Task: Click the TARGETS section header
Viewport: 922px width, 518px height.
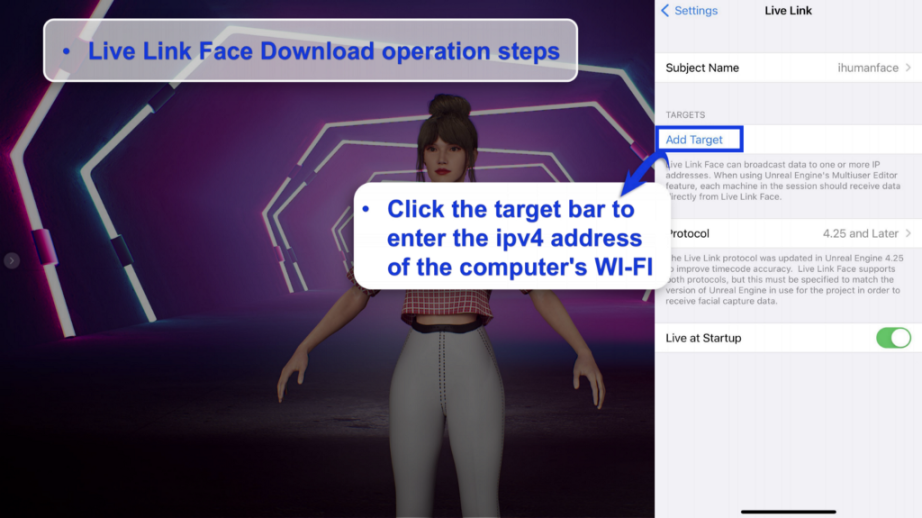Action: point(685,115)
